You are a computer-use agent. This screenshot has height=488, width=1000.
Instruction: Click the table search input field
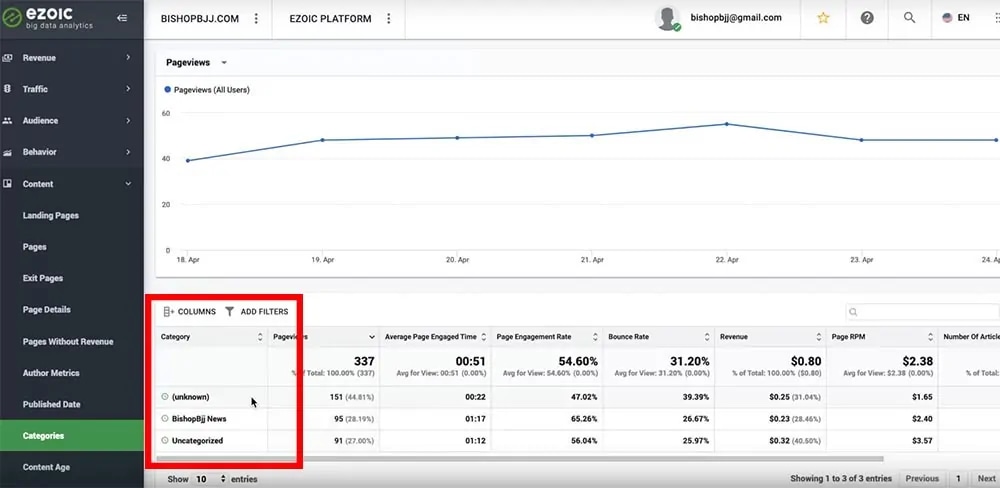coord(923,312)
